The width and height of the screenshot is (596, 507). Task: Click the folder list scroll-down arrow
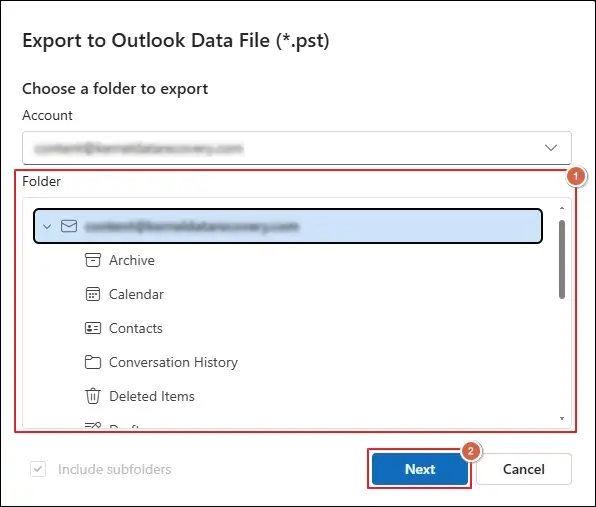[x=562, y=418]
